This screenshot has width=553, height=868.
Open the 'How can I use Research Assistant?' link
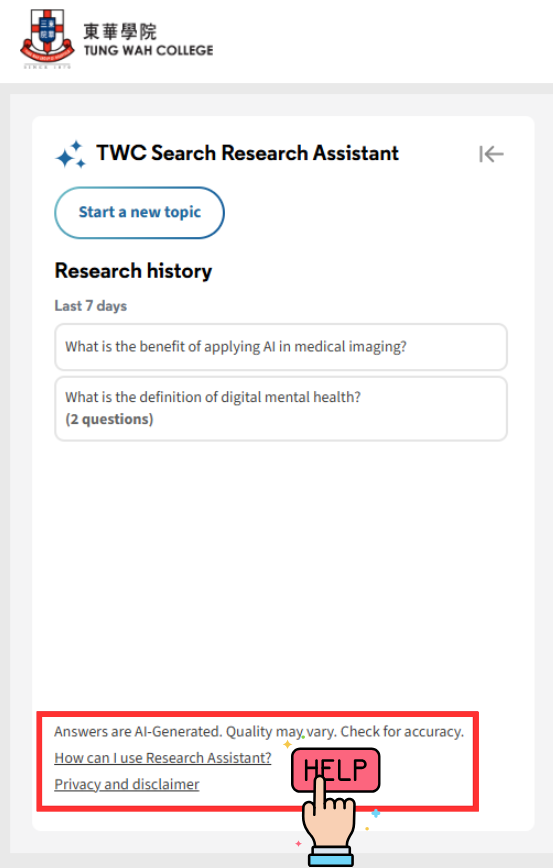pyautogui.click(x=163, y=758)
